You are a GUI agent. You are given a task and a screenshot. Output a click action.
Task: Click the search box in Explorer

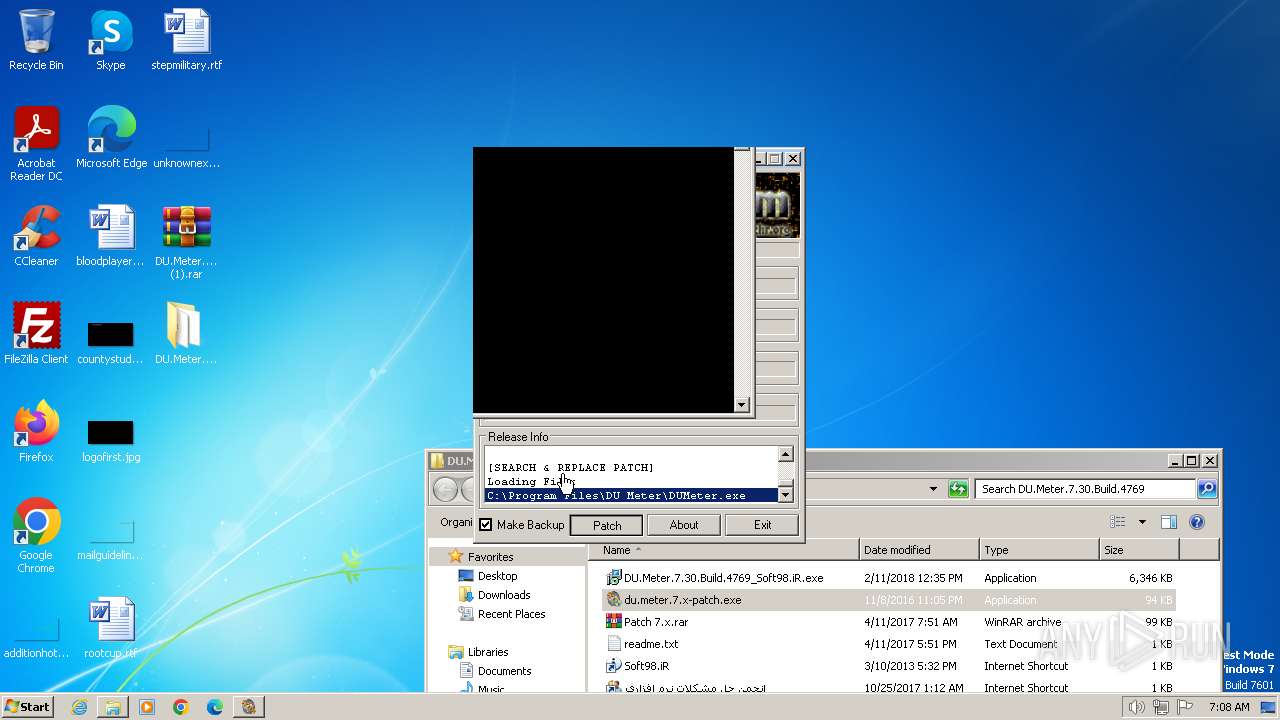click(1084, 489)
